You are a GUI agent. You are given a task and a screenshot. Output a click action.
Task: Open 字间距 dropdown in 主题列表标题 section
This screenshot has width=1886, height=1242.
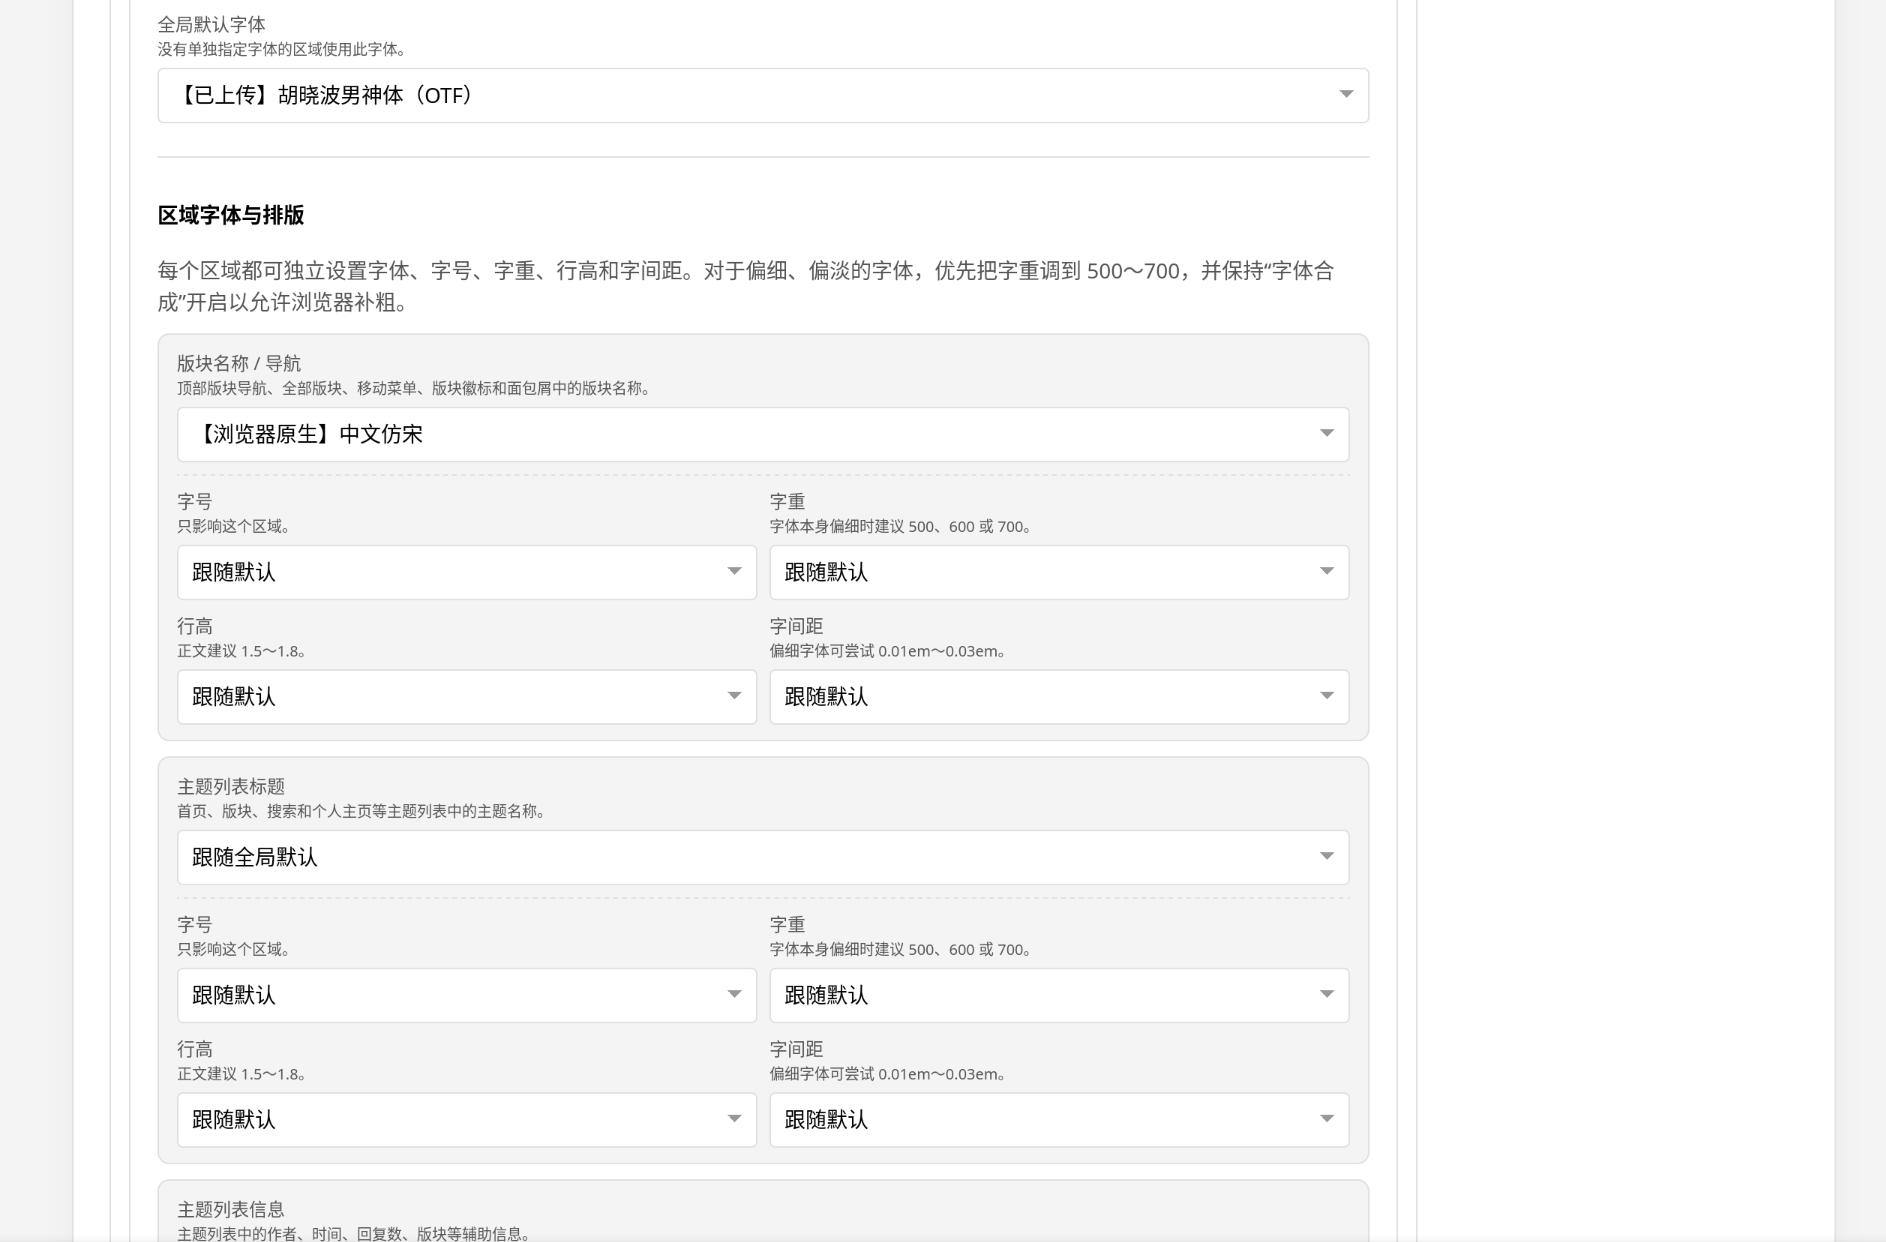(x=1059, y=1120)
